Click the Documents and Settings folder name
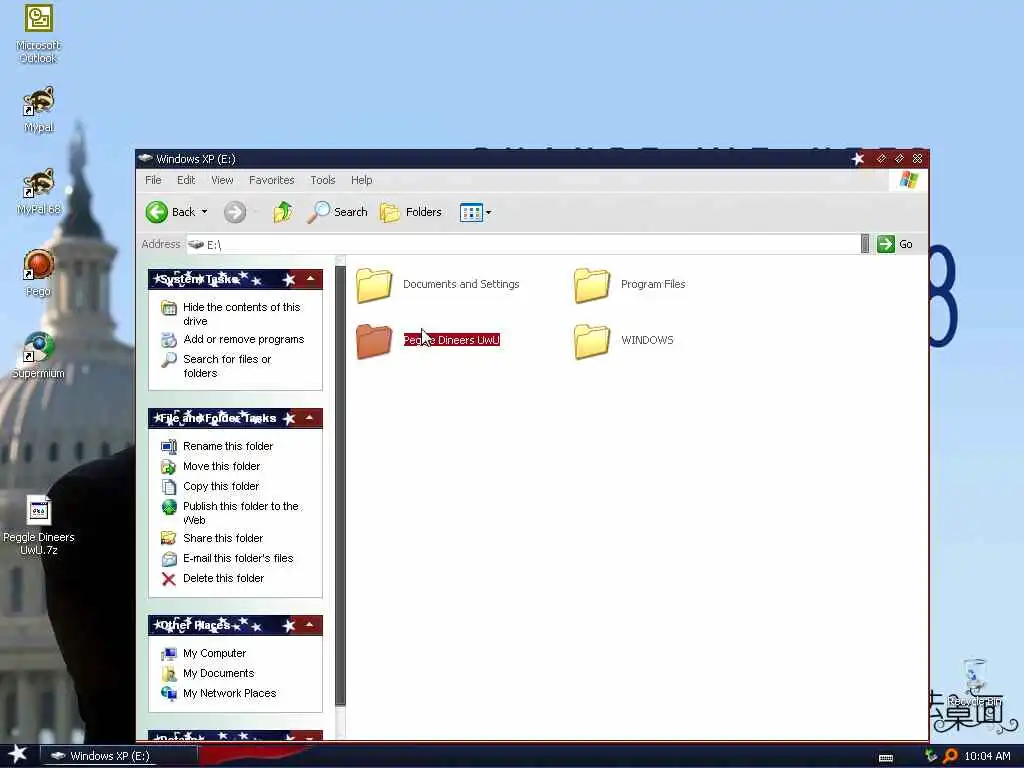Viewport: 1024px width, 768px height. [x=461, y=284]
